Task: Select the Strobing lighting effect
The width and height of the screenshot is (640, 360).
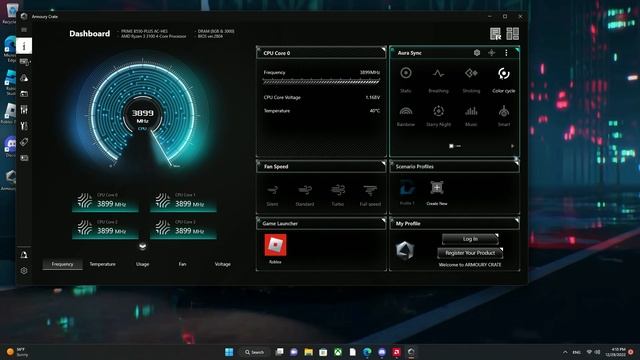Action: [471, 80]
